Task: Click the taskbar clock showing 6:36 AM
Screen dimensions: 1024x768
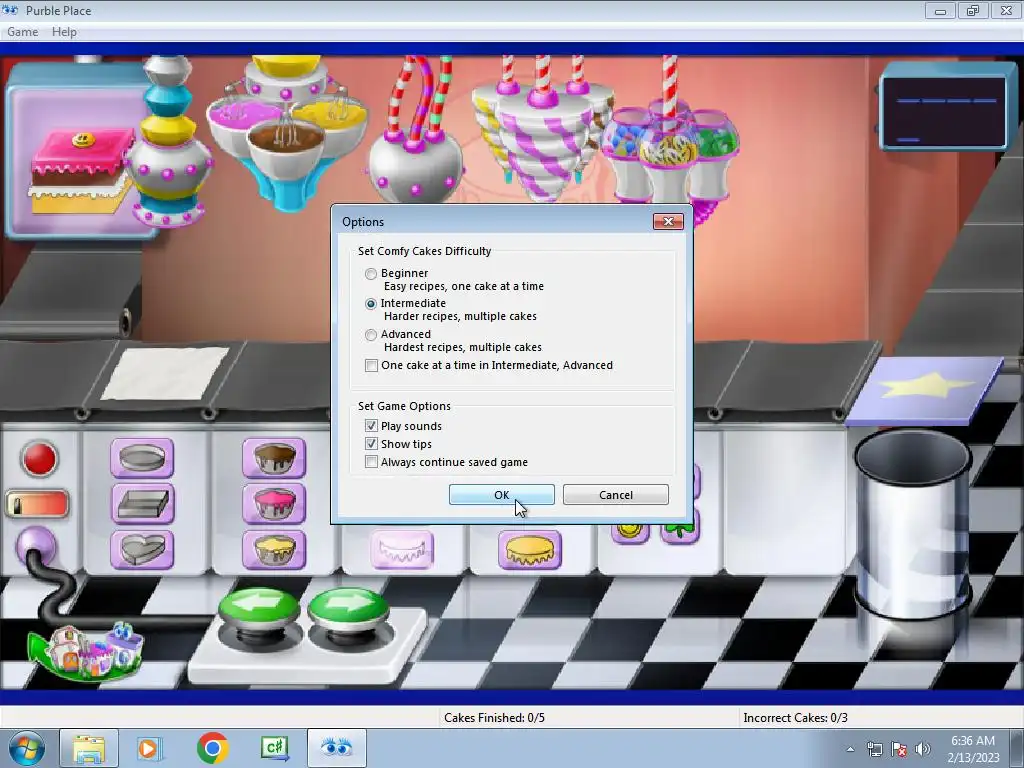Action: pyautogui.click(x=972, y=749)
